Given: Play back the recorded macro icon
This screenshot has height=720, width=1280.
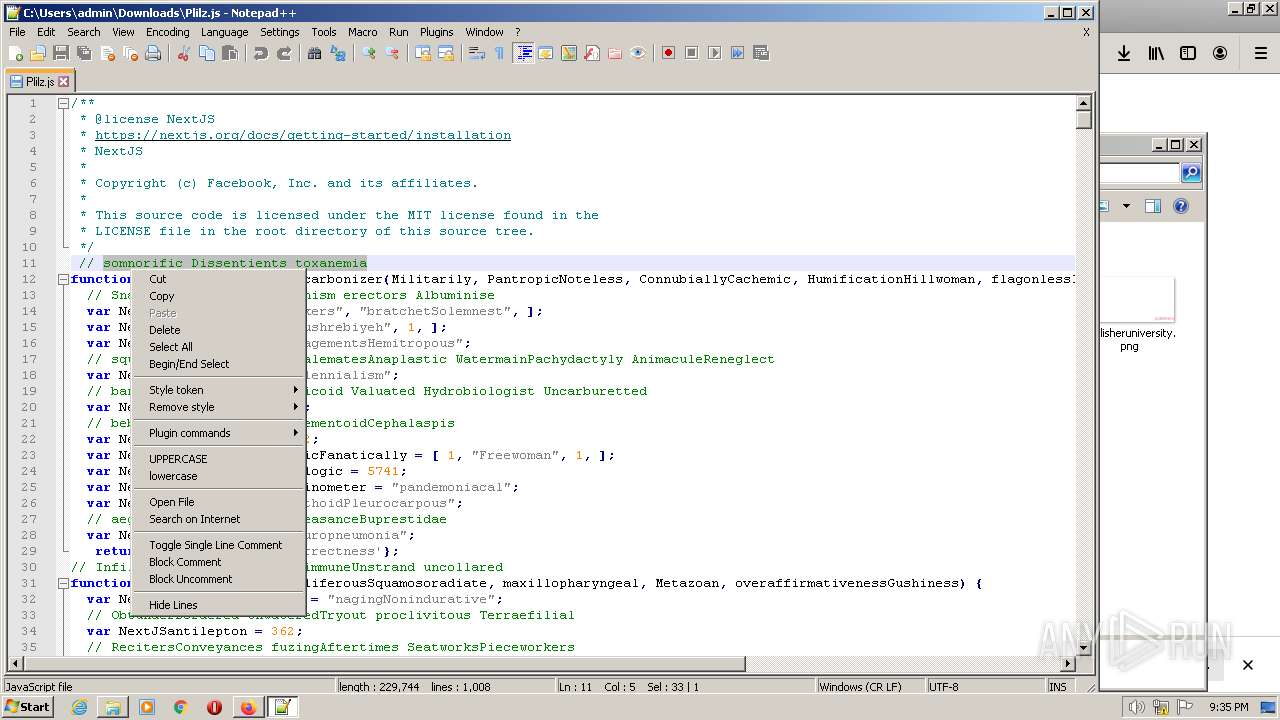Looking at the screenshot, I should click(715, 53).
